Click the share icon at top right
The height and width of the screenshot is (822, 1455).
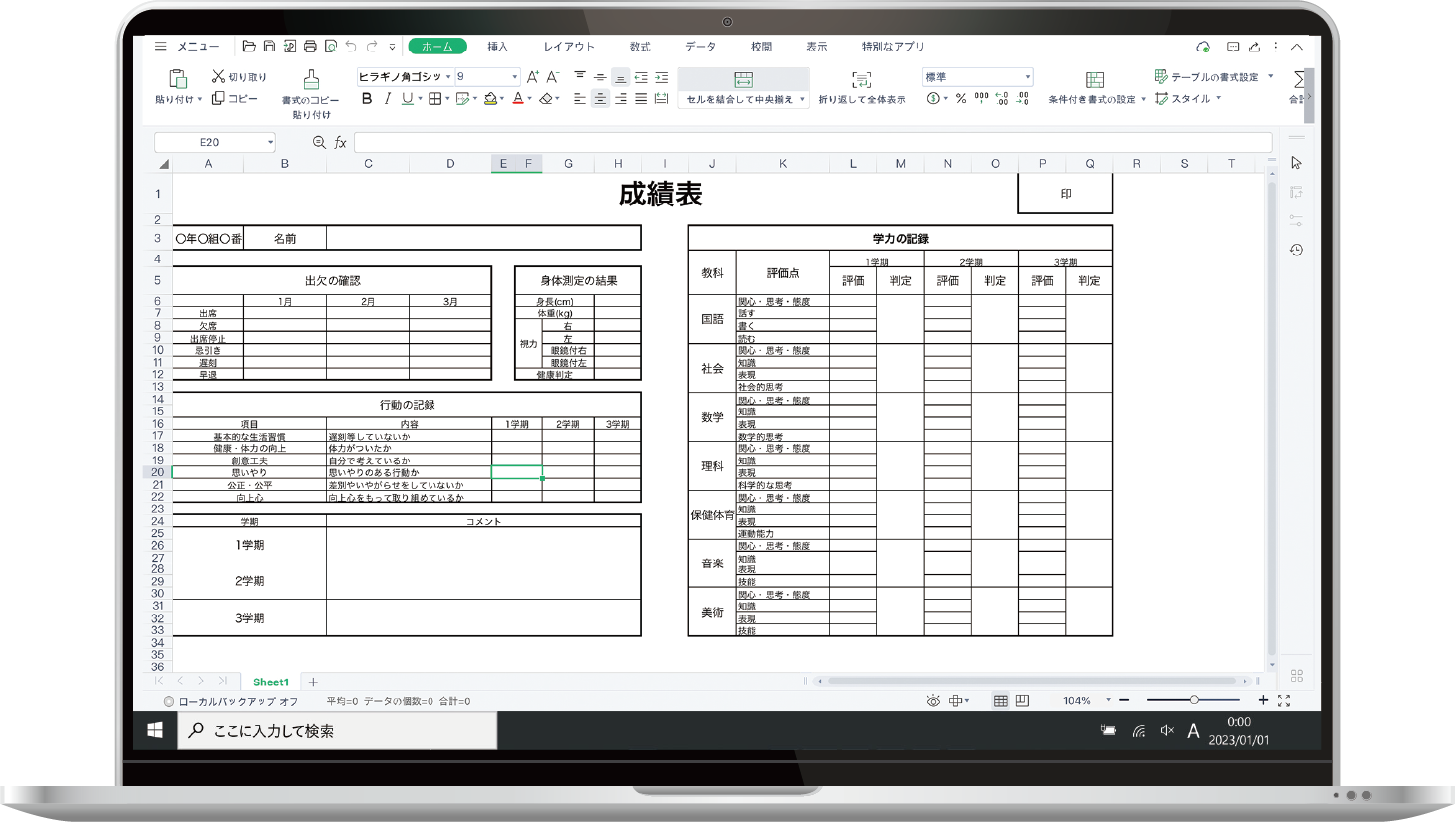tap(1255, 47)
